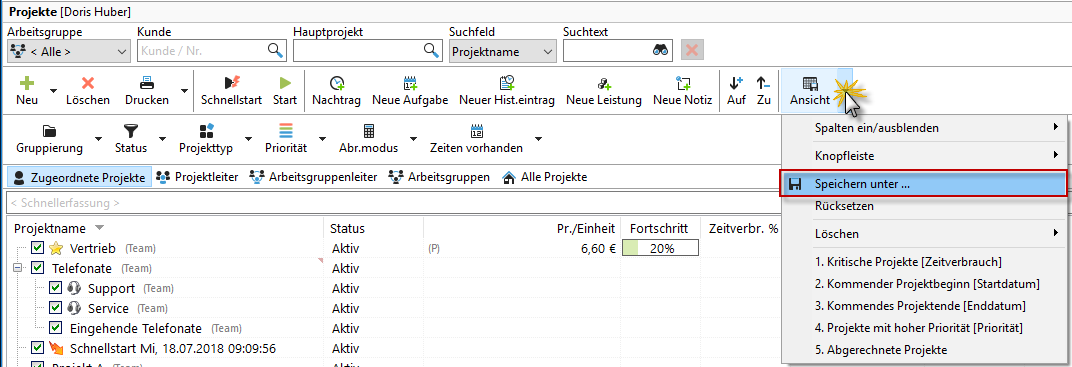
Task: Open the Suchfeld Projektname dropdown
Action: tap(503, 51)
